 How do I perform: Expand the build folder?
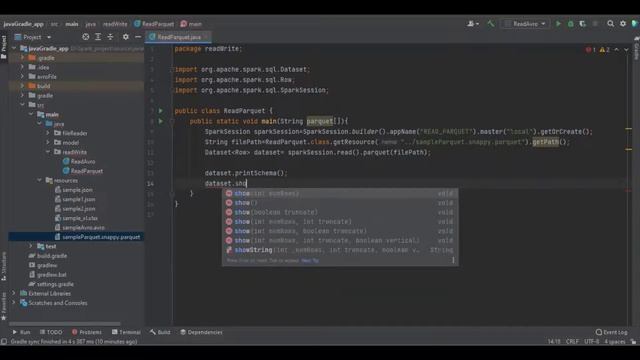[x=22, y=86]
